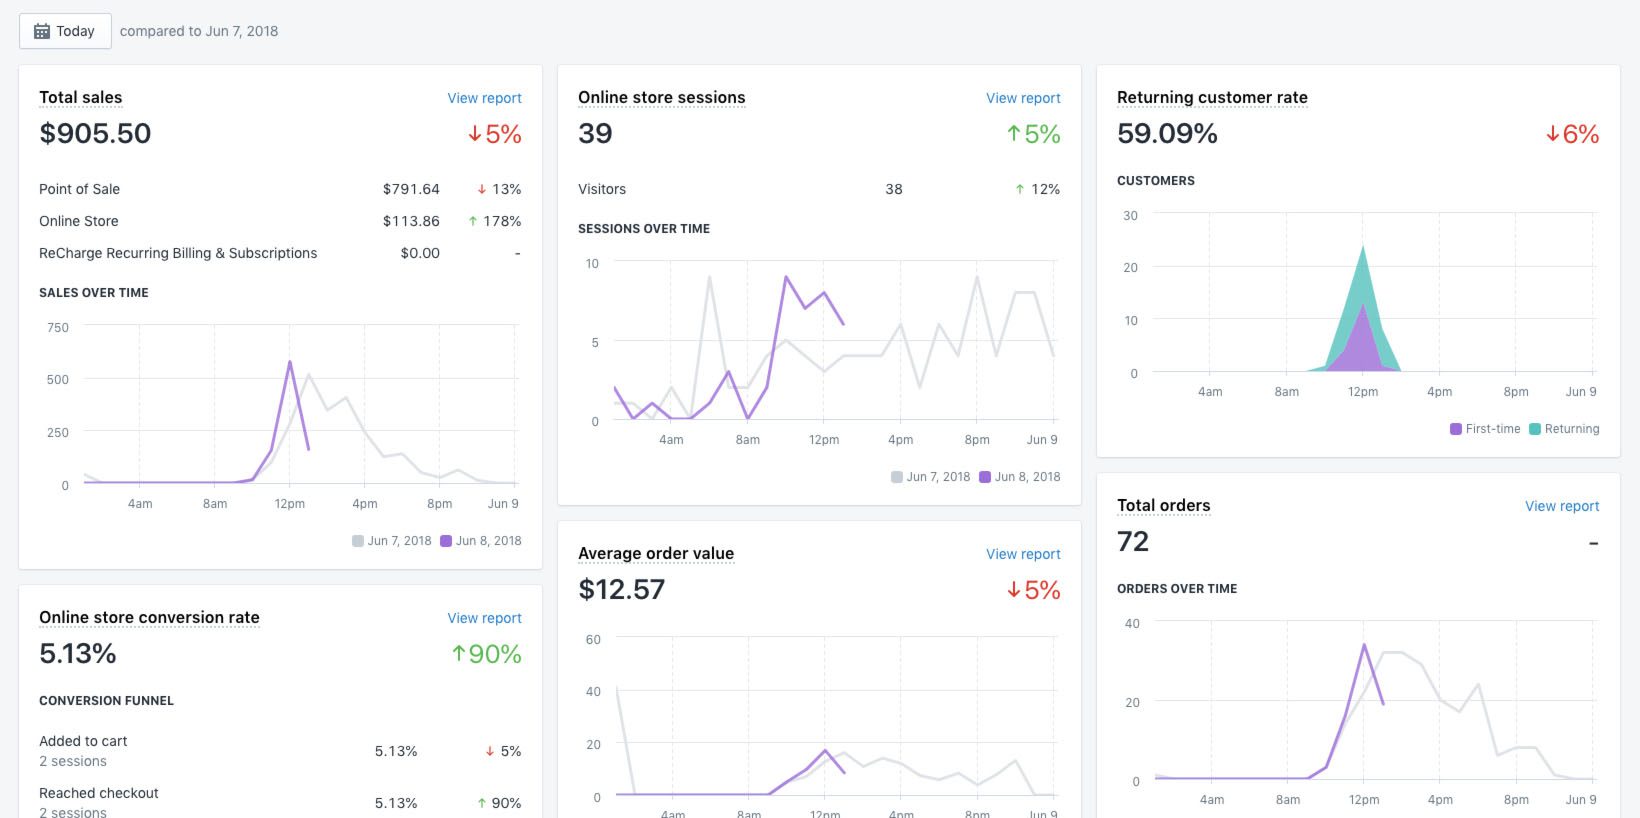Click the Visitors row label

(x=602, y=189)
